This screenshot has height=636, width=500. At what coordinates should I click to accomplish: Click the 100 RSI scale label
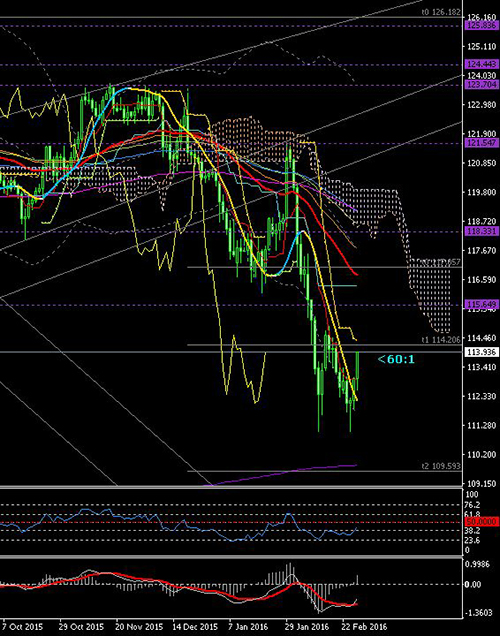click(472, 494)
